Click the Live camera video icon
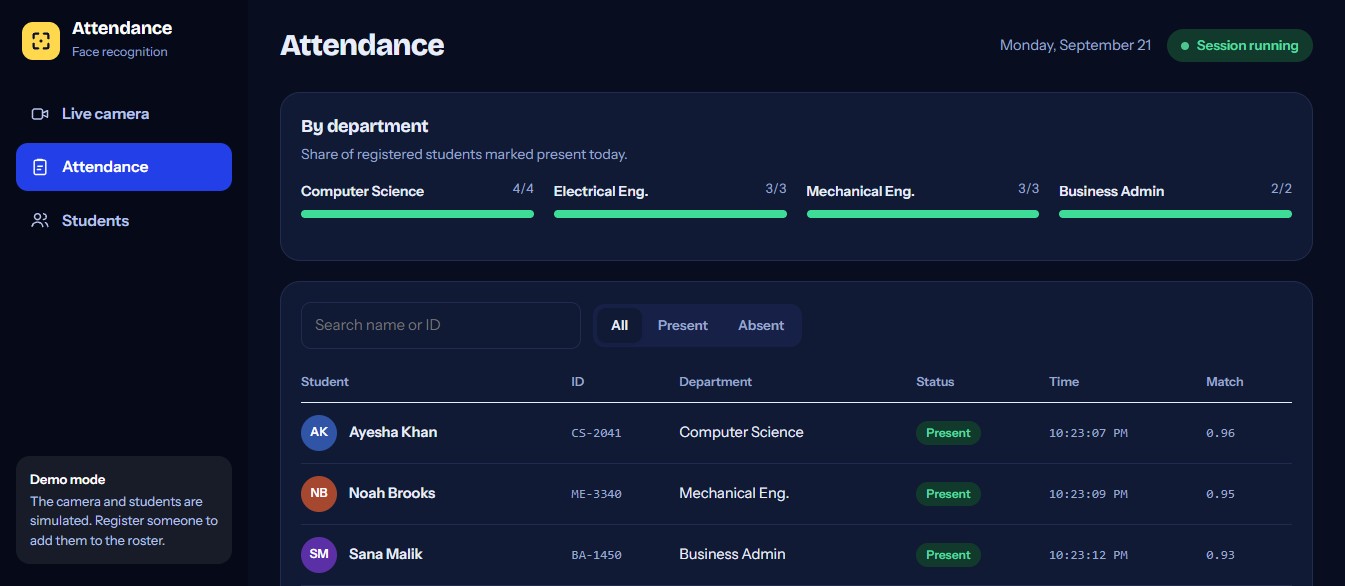The width and height of the screenshot is (1345, 586). point(40,114)
